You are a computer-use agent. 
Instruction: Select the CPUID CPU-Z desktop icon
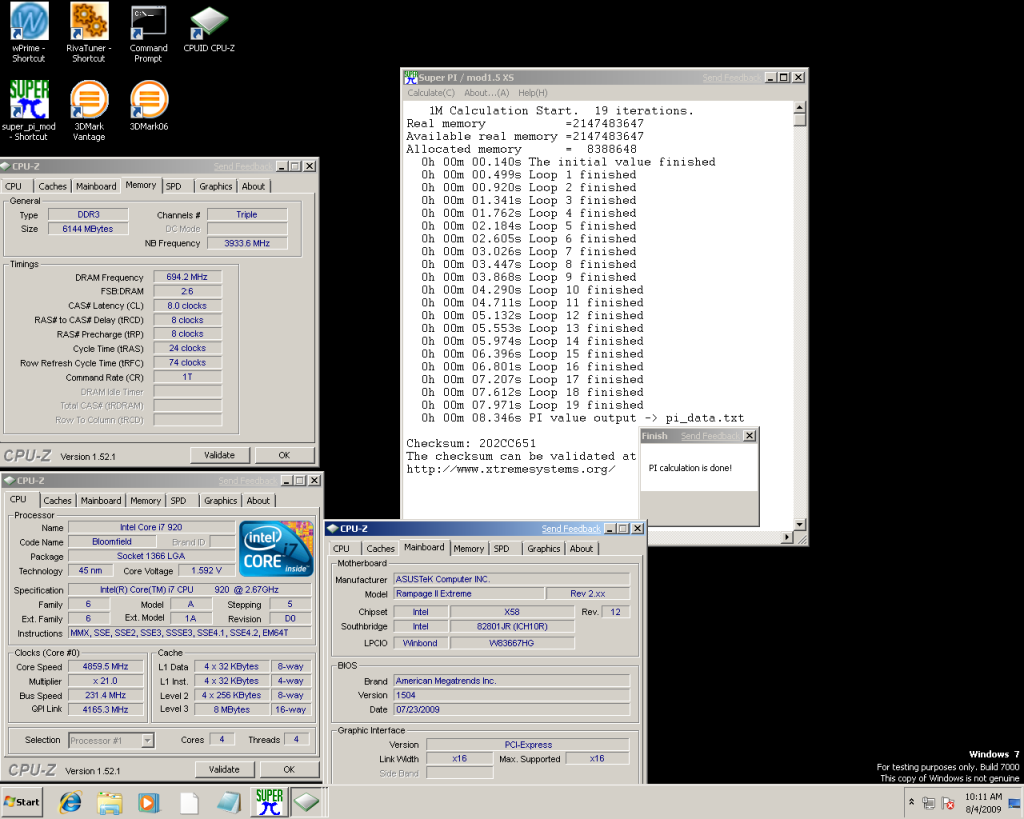point(209,29)
